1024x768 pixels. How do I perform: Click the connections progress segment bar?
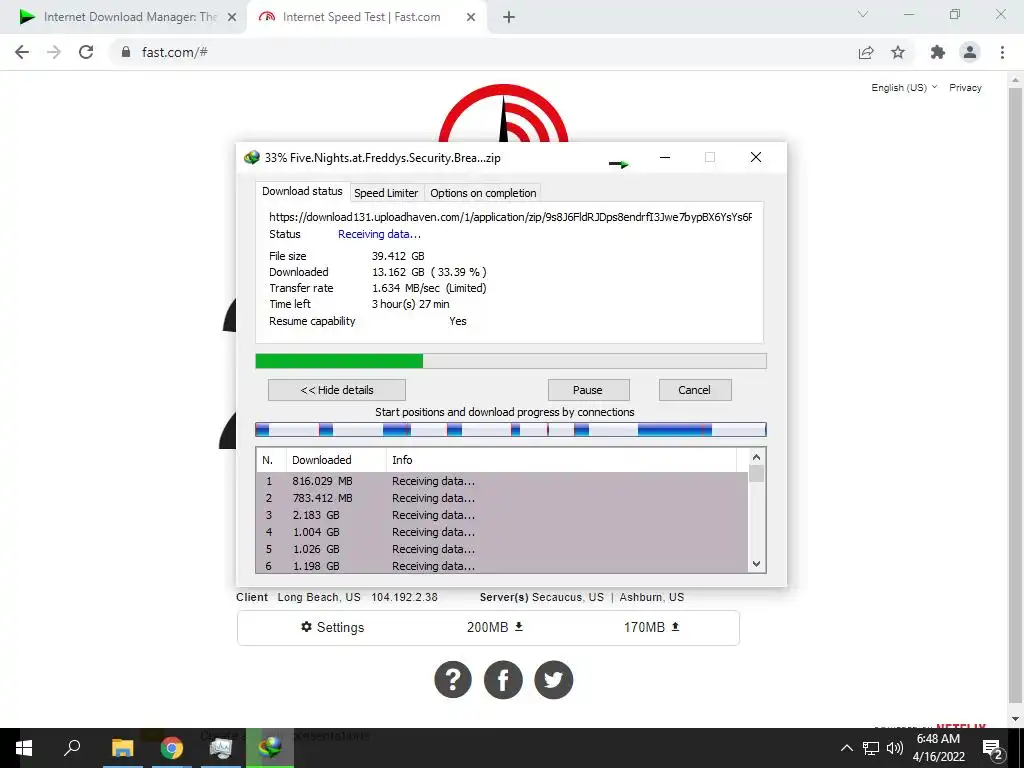pyautogui.click(x=511, y=429)
